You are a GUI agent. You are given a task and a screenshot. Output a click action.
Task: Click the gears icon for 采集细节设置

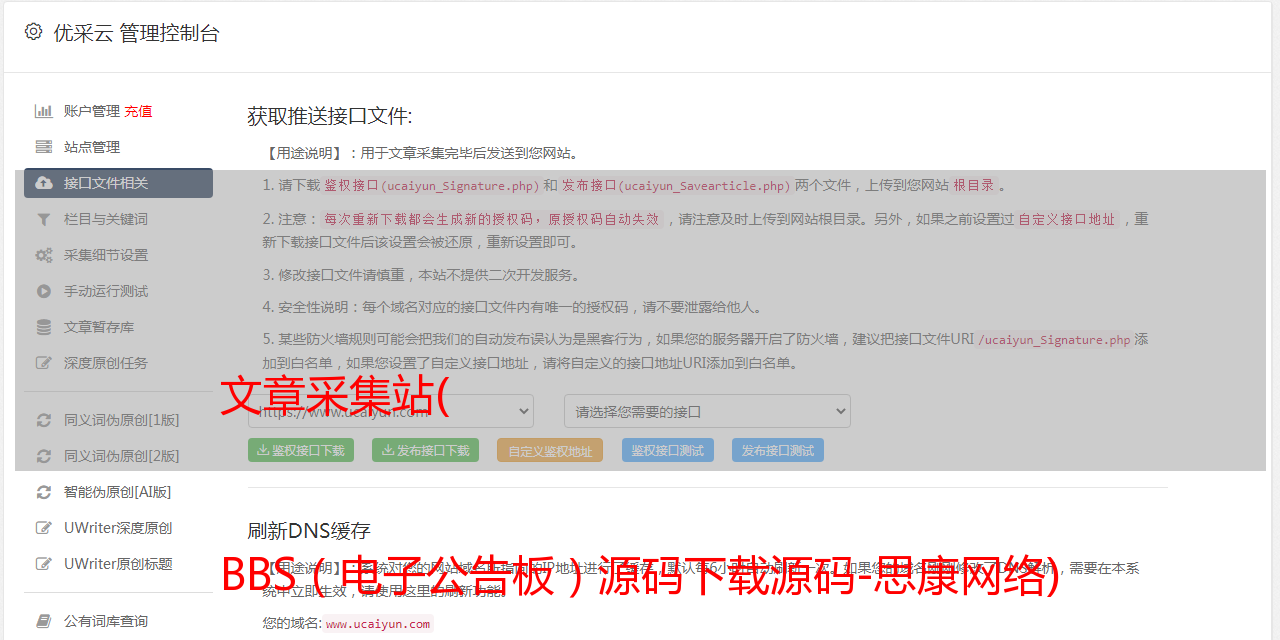44,255
